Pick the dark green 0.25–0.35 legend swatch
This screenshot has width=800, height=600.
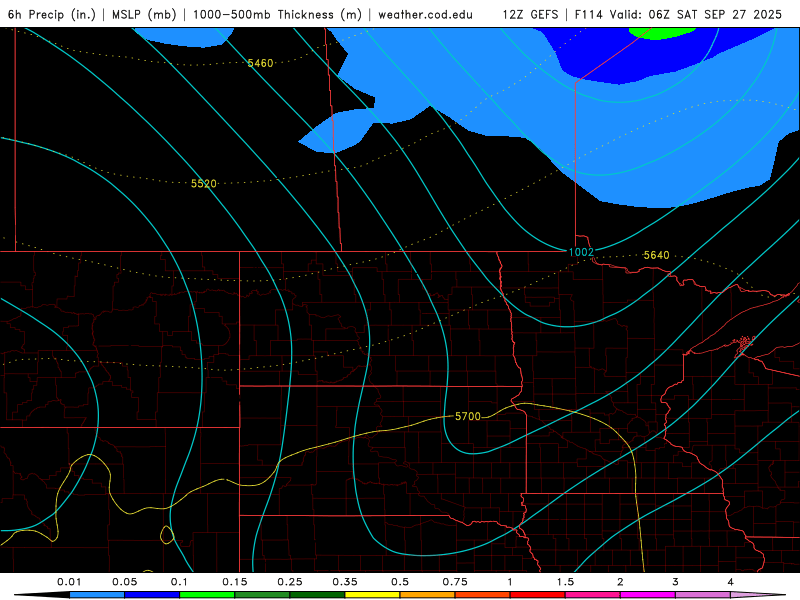(x=317, y=595)
